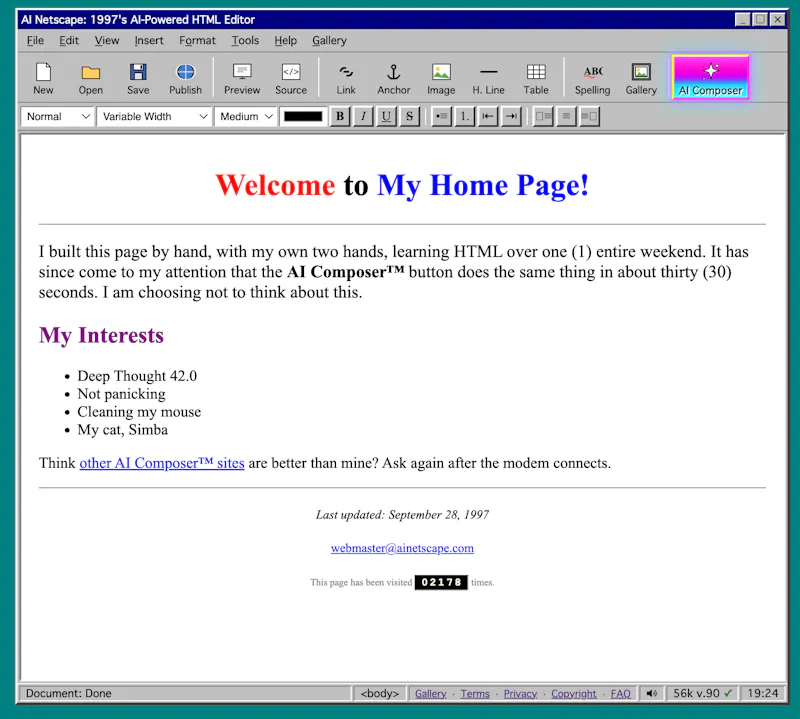Viewport: 800px width, 719px height.
Task: Open a file with the Open folder icon
Action: tap(91, 78)
